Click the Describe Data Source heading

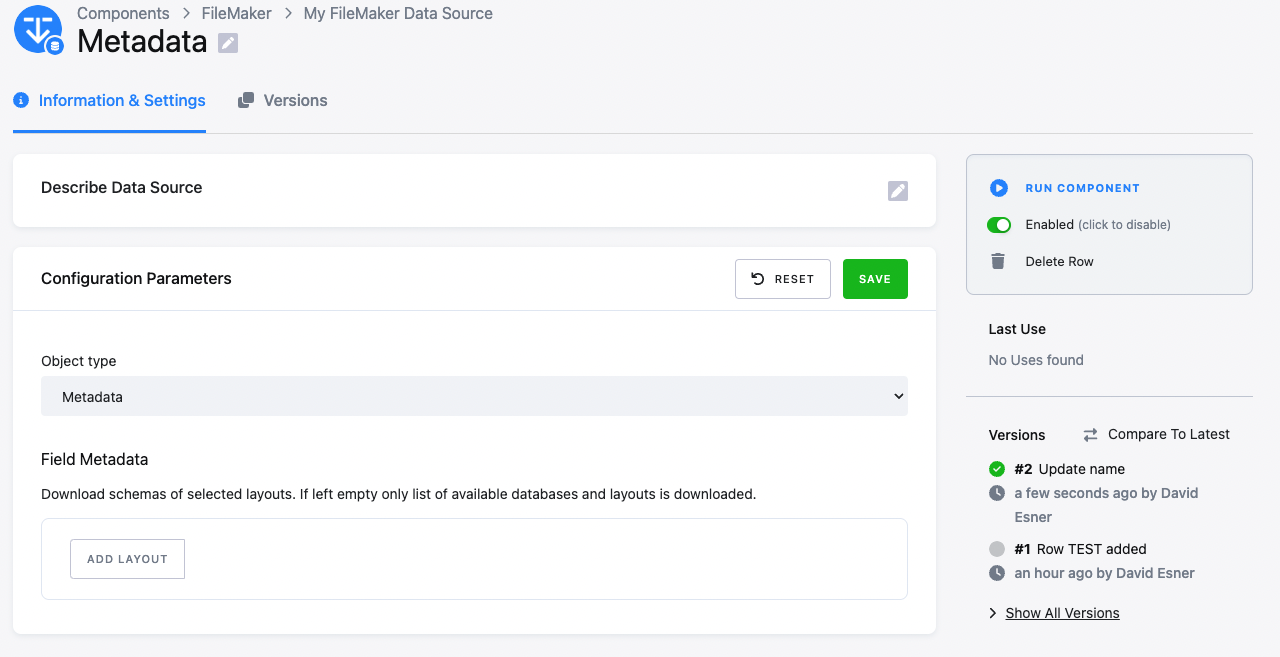[x=122, y=187]
